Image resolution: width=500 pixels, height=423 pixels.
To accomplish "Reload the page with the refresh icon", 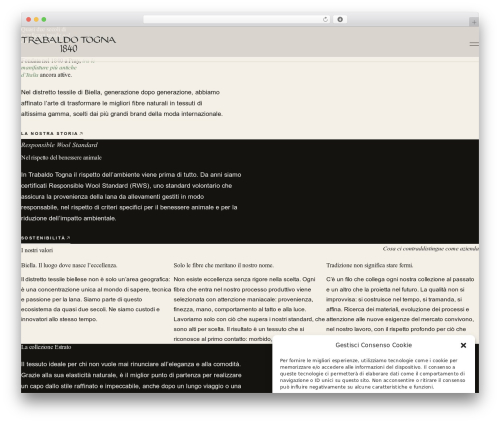I will pyautogui.click(x=325, y=20).
